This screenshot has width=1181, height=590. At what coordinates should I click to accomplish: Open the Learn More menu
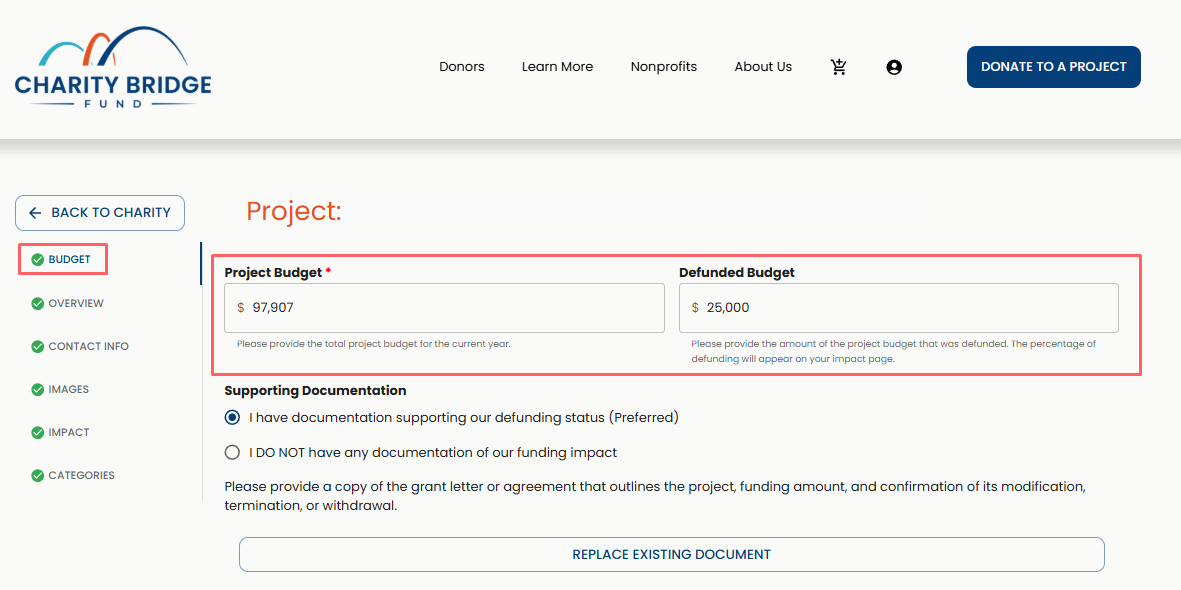557,67
